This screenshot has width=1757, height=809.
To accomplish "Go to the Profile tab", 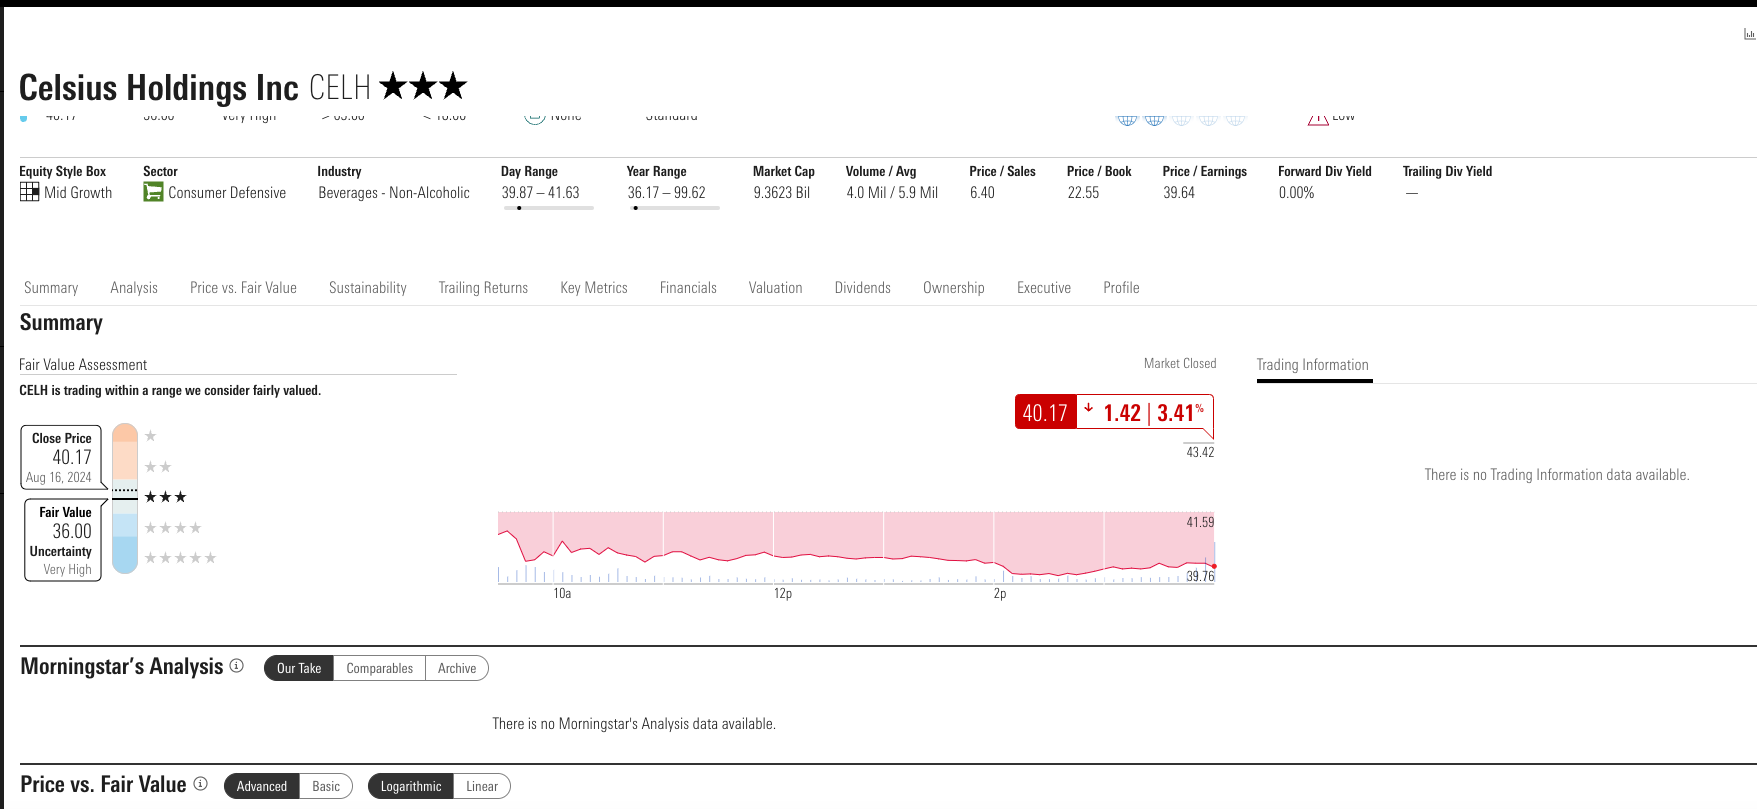I will coord(1121,288).
